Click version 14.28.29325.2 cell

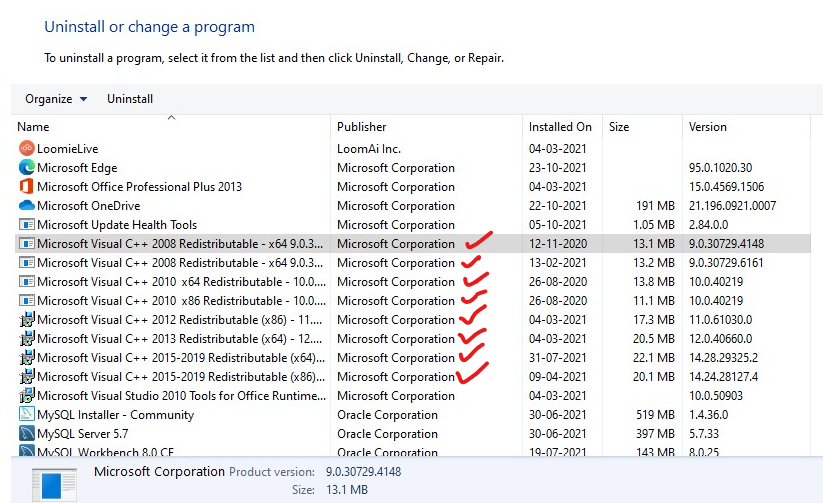pos(723,358)
